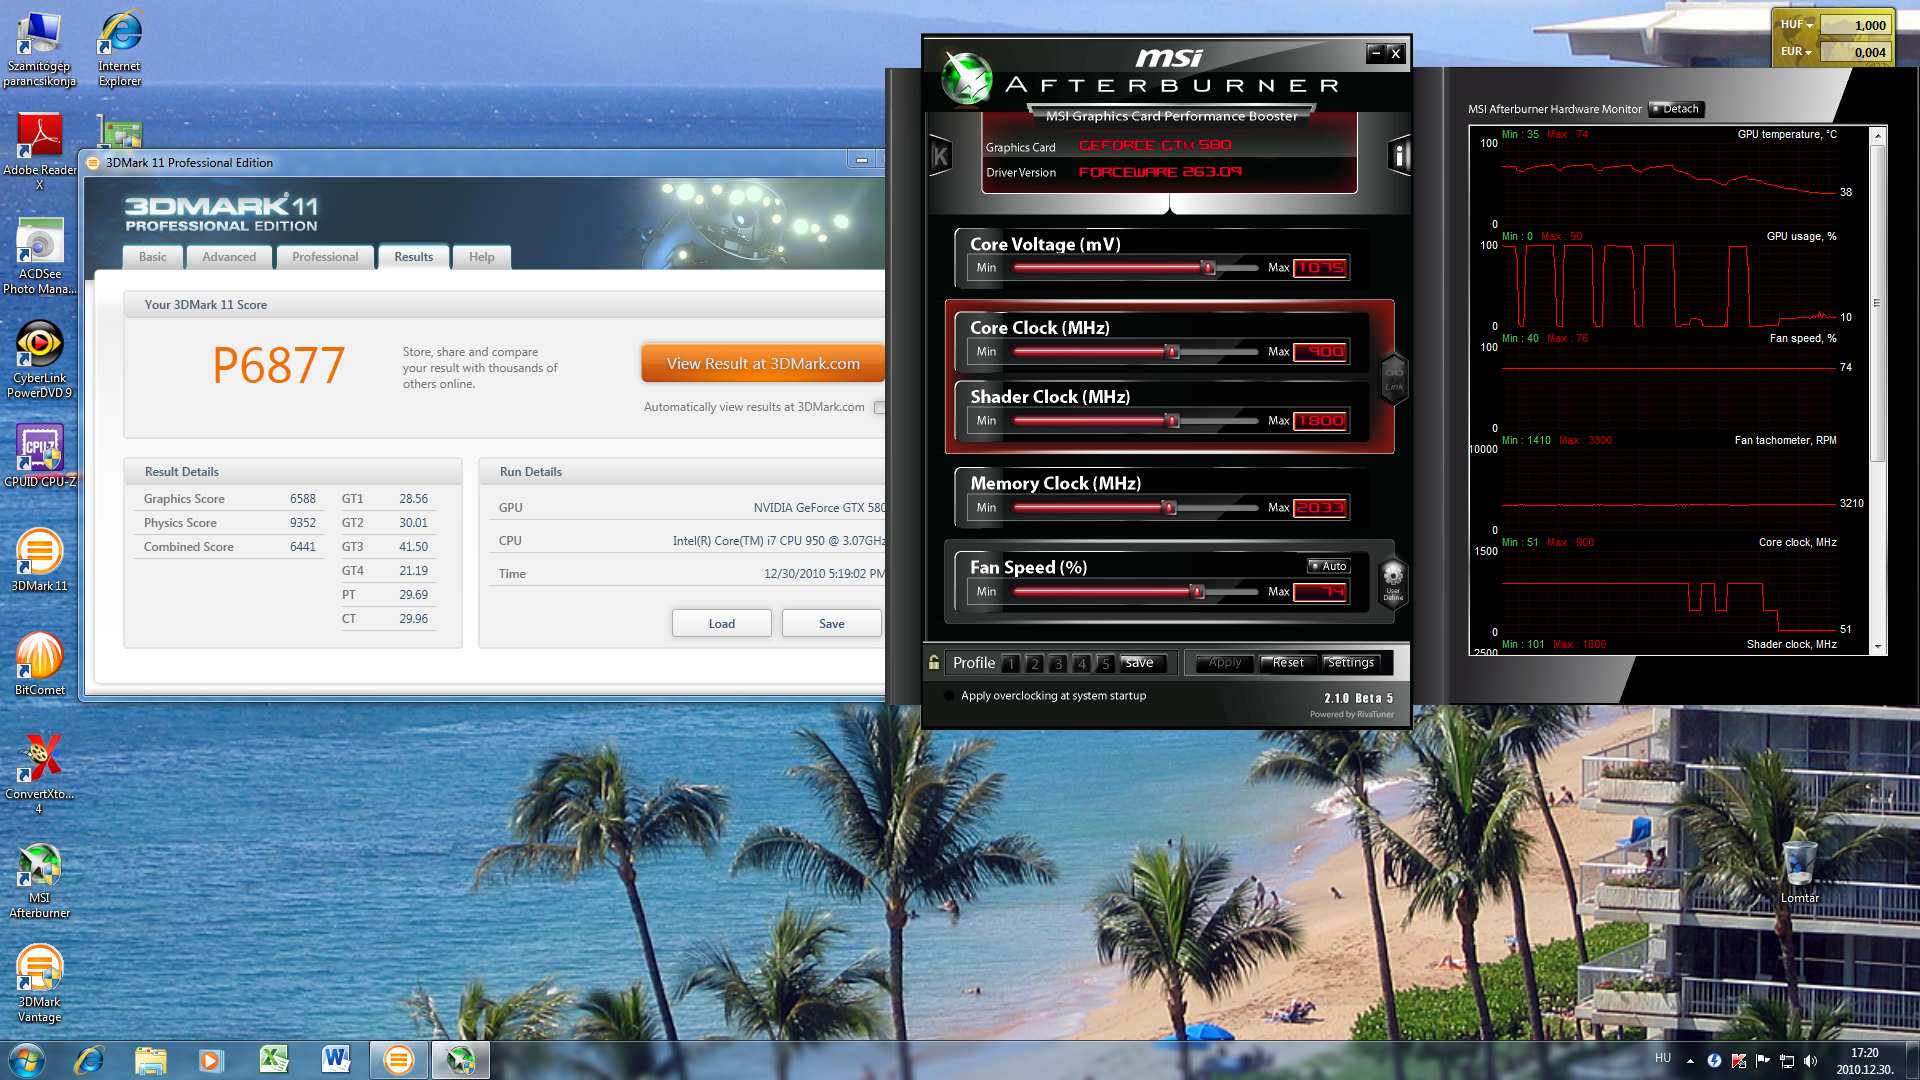Image resolution: width=1920 pixels, height=1080 pixels.
Task: Toggle the core/shader clock Link hexagon
Action: [1394, 379]
